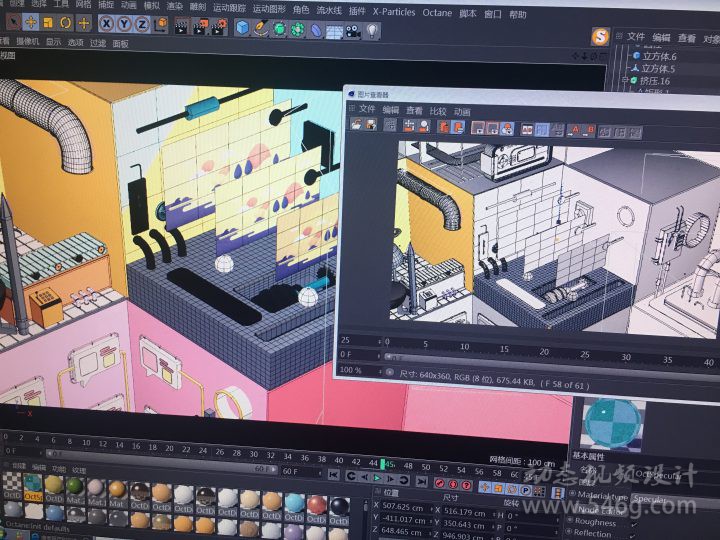Click the Rotate tool icon
This screenshot has height=540, width=720.
(65, 22)
